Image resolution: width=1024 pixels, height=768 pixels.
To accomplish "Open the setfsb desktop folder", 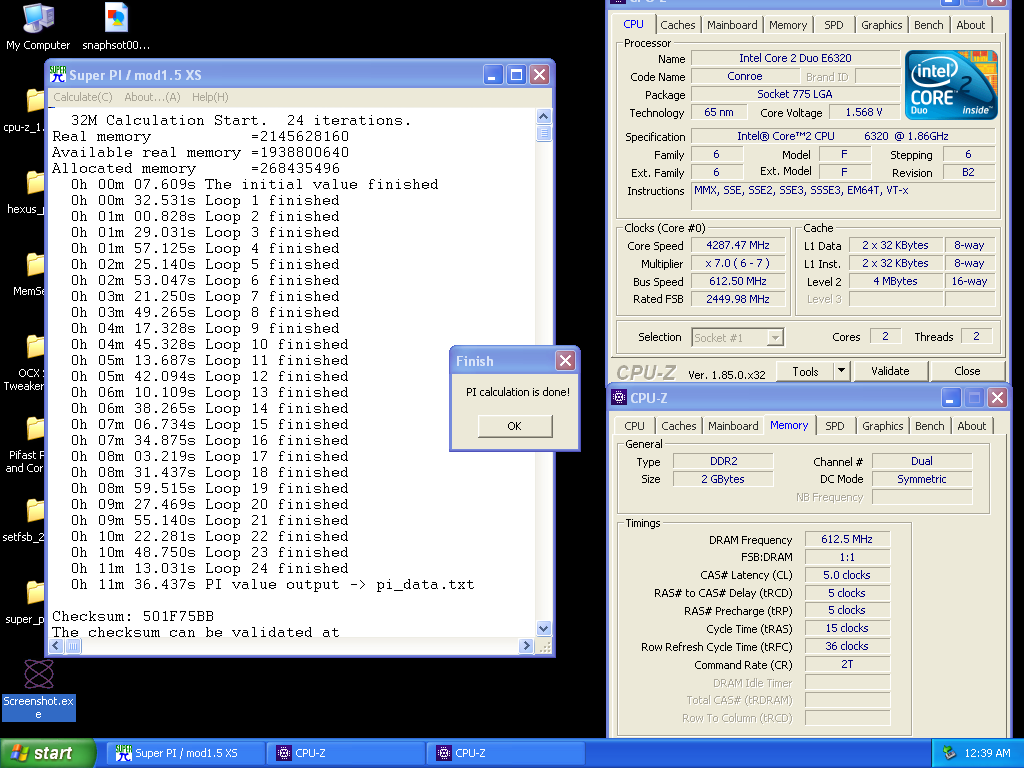I will point(24,520).
